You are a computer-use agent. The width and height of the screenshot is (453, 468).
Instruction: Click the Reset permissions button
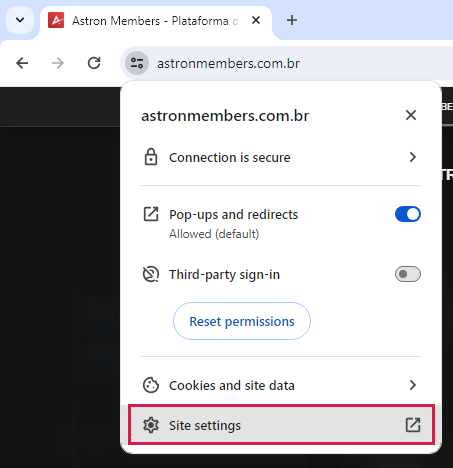click(x=242, y=321)
